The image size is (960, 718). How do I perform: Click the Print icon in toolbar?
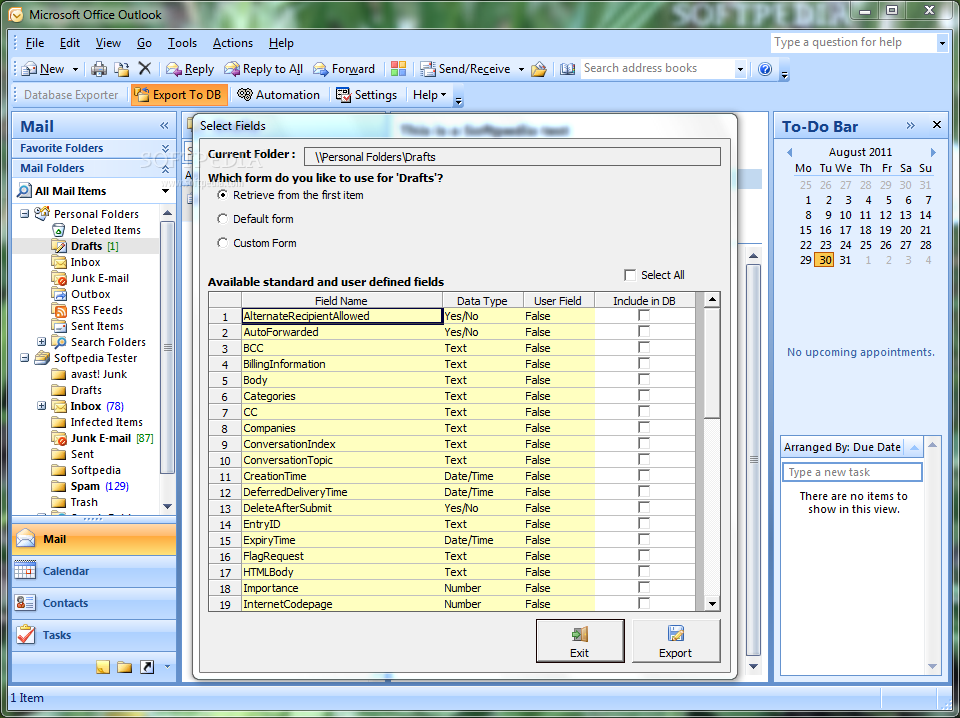(x=99, y=69)
